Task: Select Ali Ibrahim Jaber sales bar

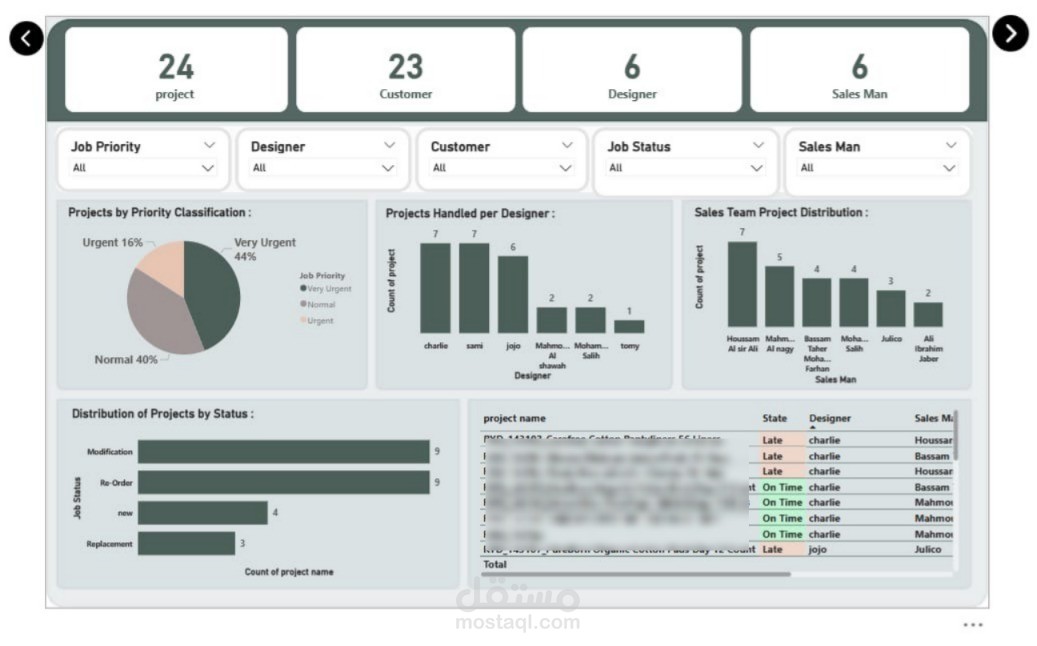Action: pyautogui.click(x=928, y=315)
